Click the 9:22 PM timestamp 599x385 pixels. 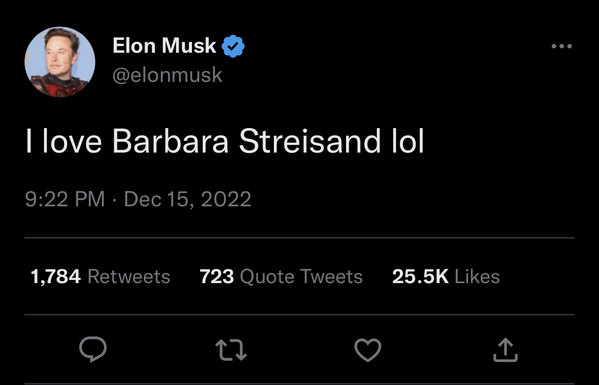click(x=65, y=199)
